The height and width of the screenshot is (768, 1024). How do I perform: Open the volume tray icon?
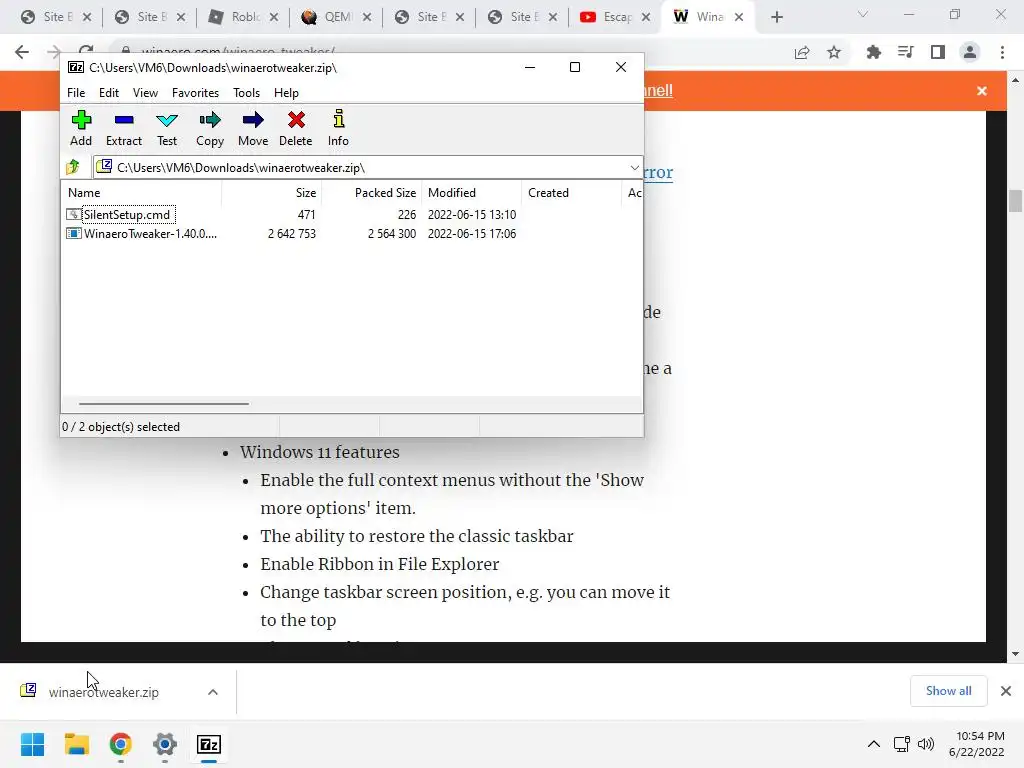[x=925, y=744]
